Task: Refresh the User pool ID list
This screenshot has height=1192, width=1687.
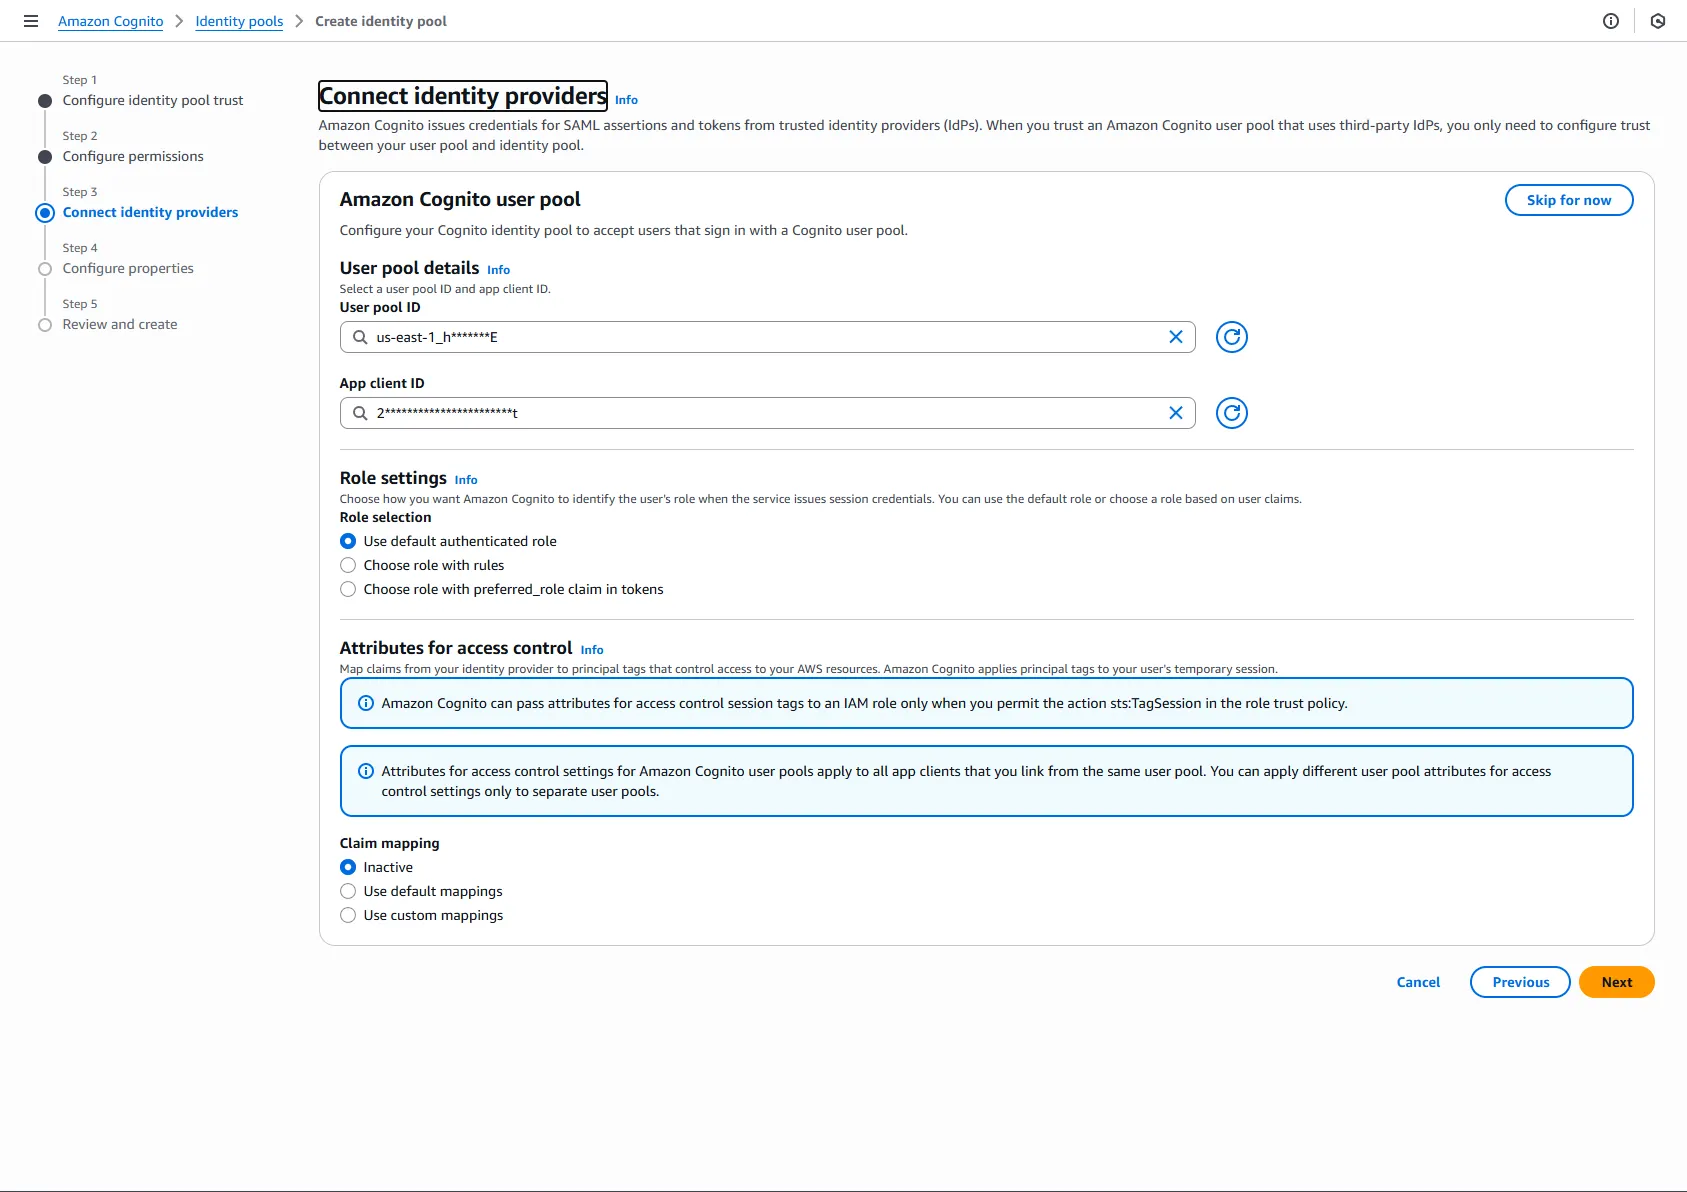Action: click(x=1232, y=337)
